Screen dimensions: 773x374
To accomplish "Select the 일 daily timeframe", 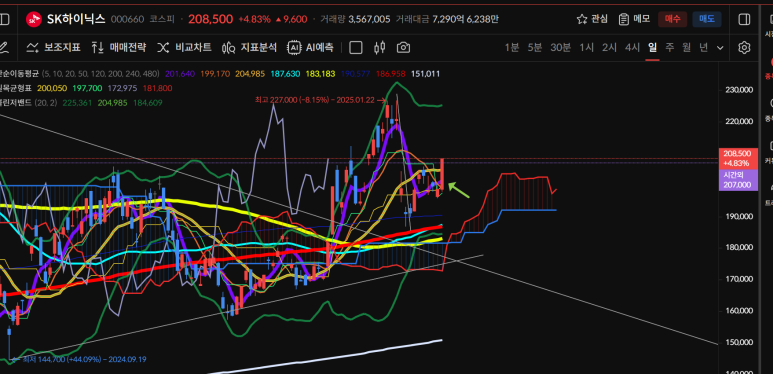I will 652,48.
